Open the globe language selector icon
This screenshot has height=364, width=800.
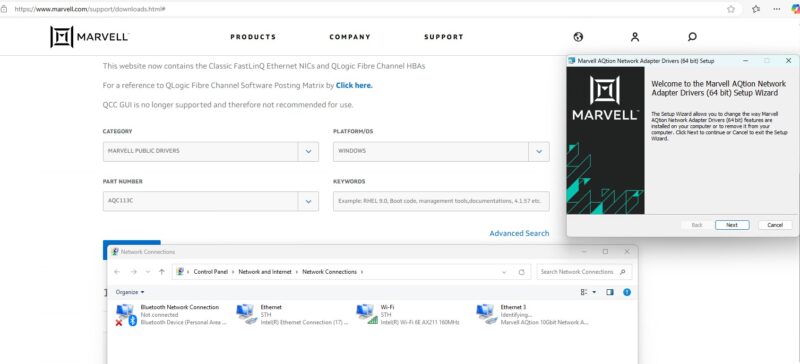coord(578,37)
